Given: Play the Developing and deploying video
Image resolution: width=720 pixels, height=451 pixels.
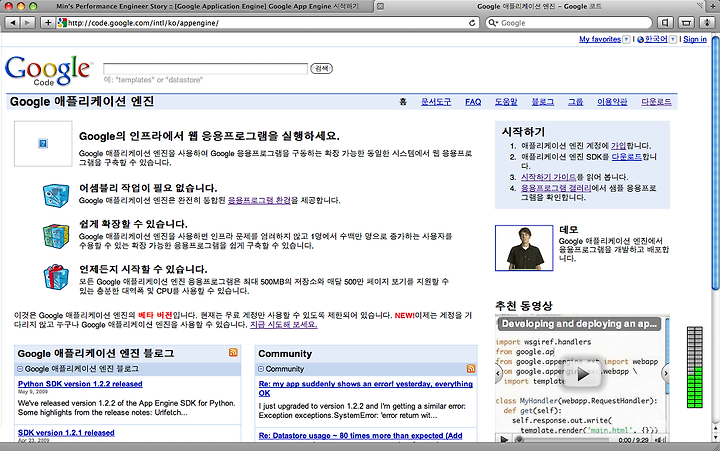Looking at the screenshot, I should pyautogui.click(x=582, y=374).
